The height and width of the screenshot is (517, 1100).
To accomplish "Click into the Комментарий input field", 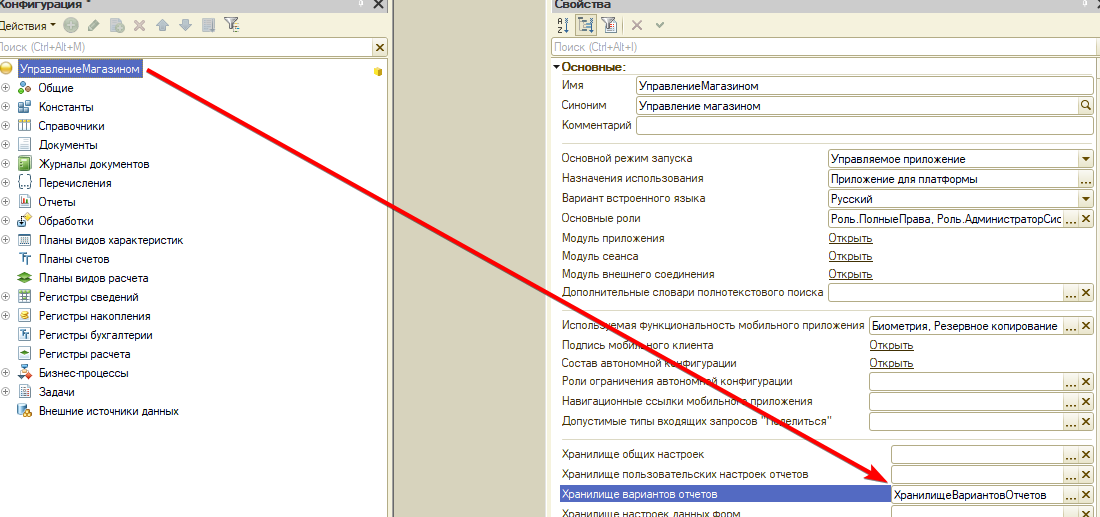I will (865, 126).
